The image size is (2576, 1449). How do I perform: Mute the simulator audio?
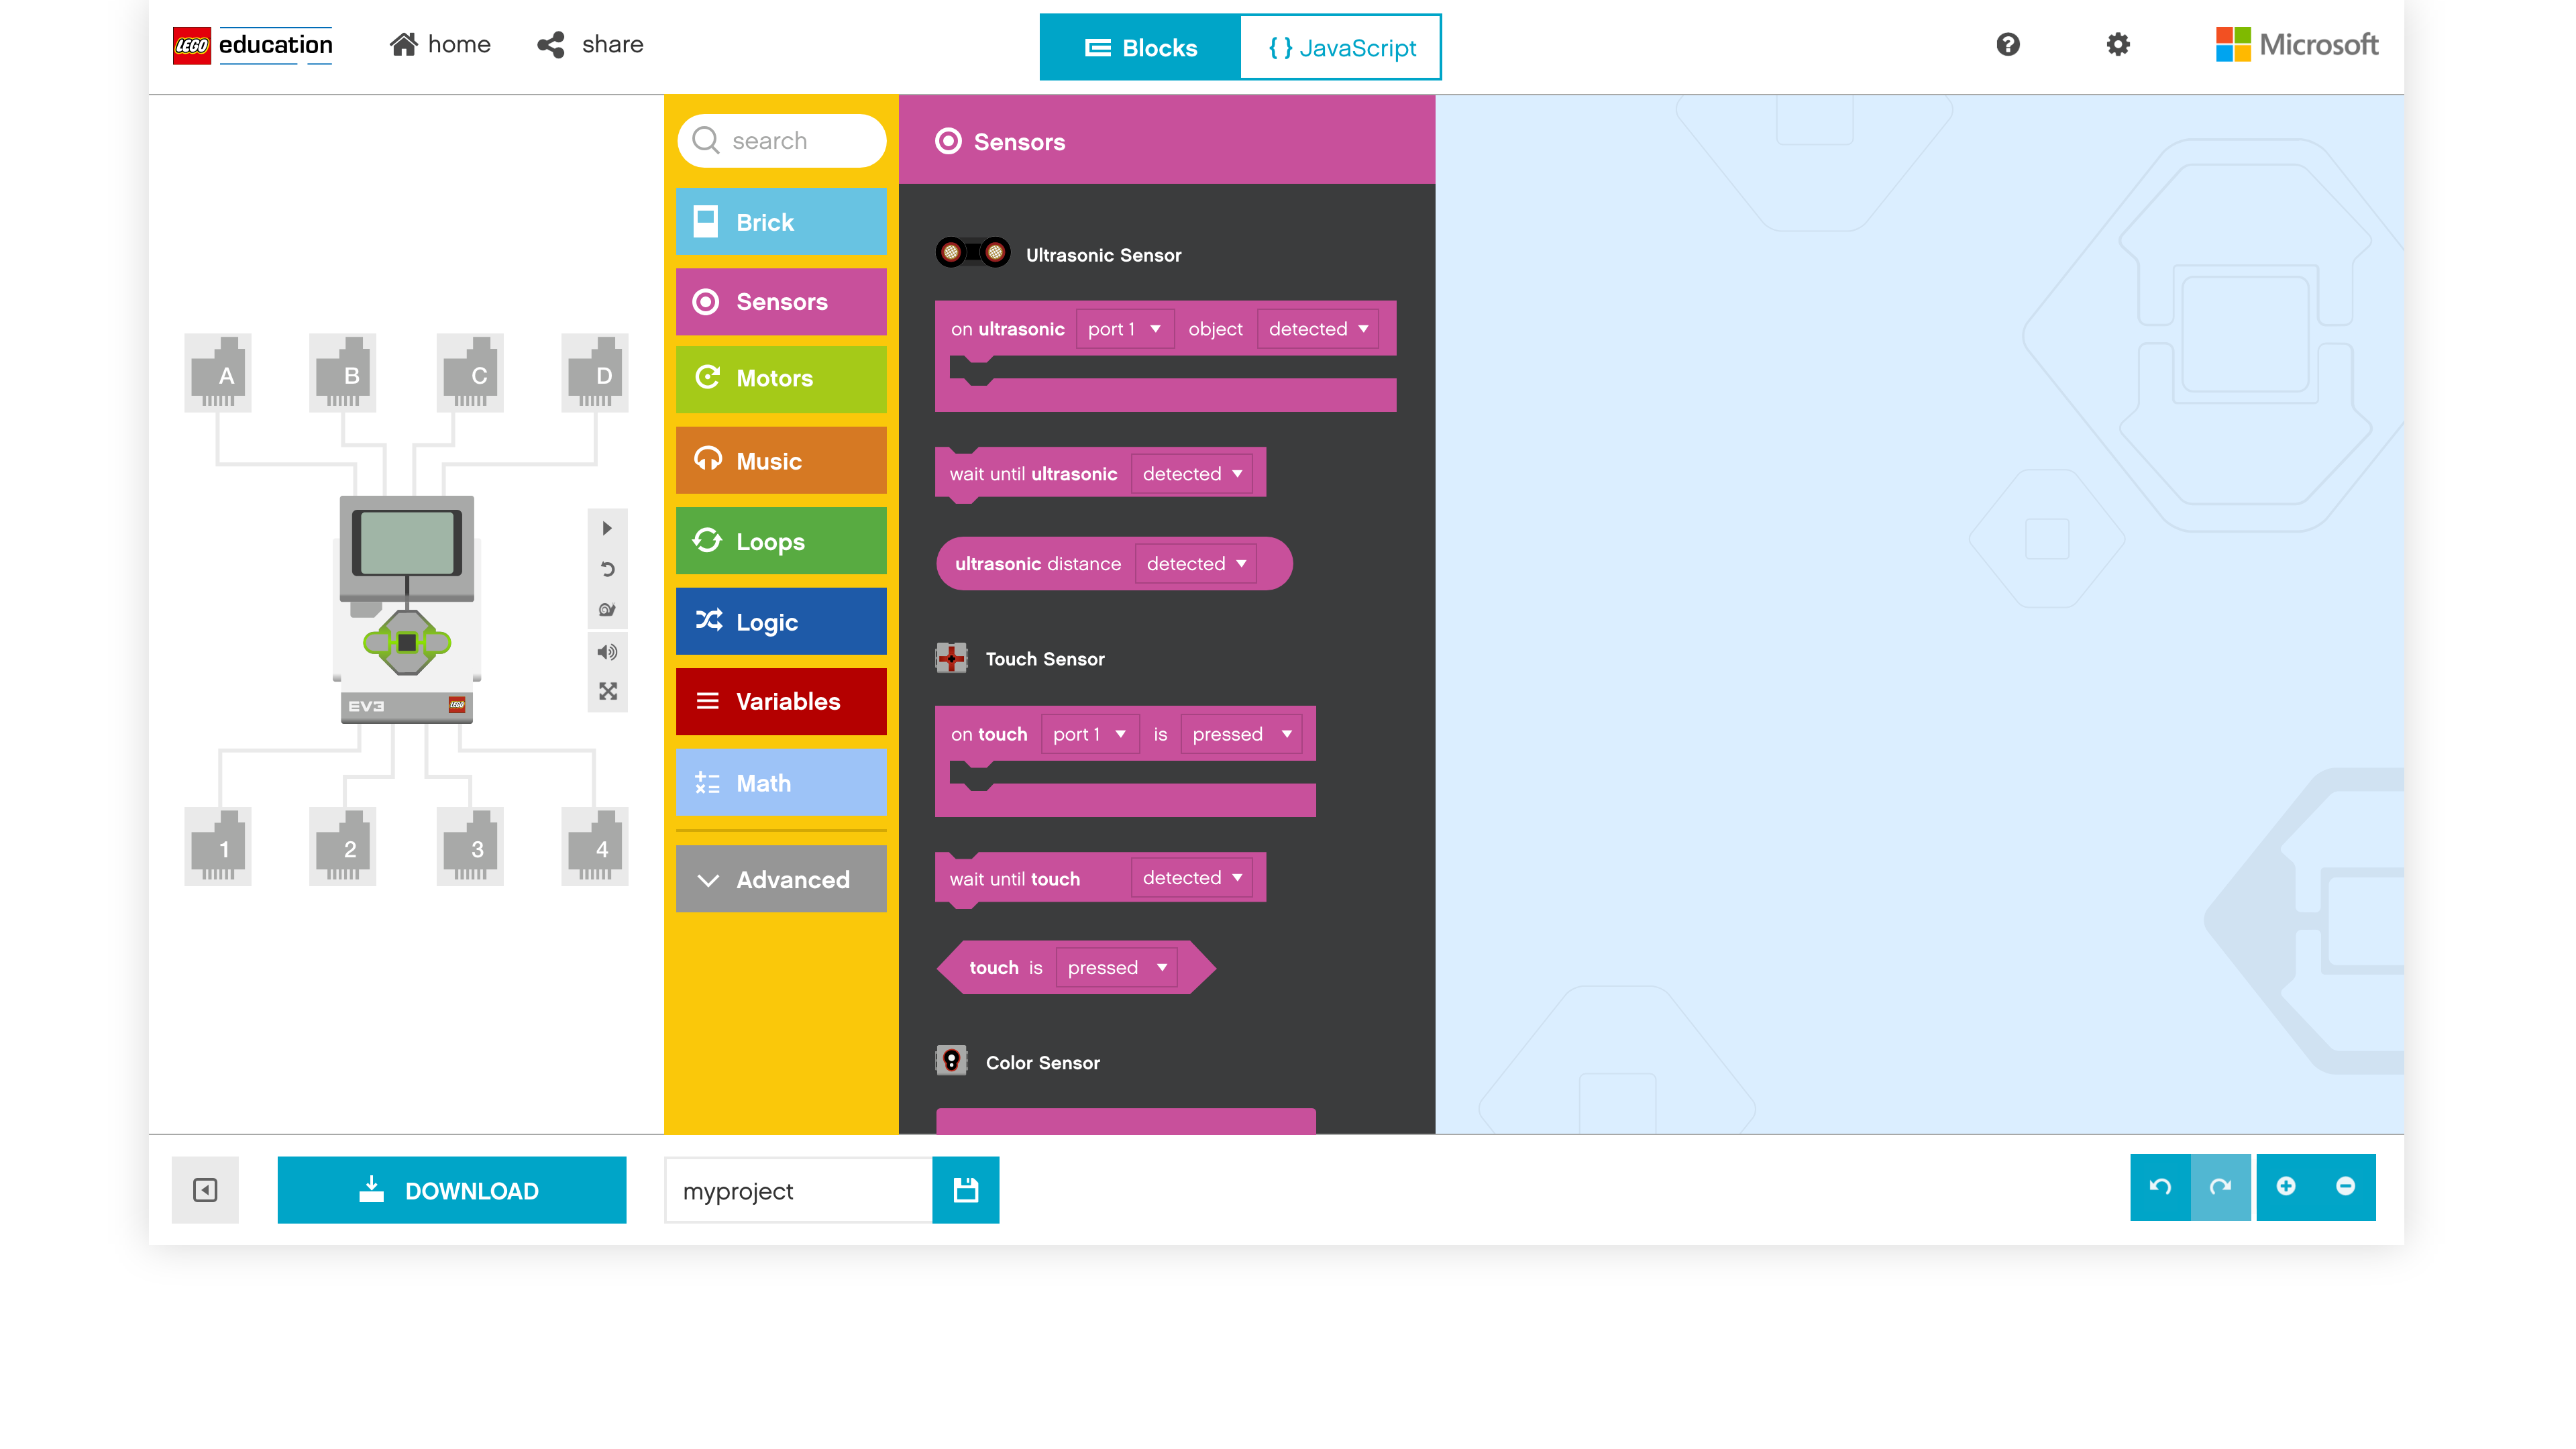[606, 652]
